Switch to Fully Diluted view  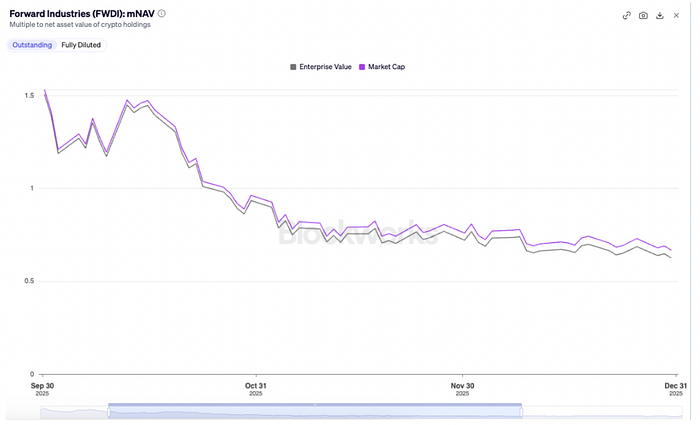81,45
